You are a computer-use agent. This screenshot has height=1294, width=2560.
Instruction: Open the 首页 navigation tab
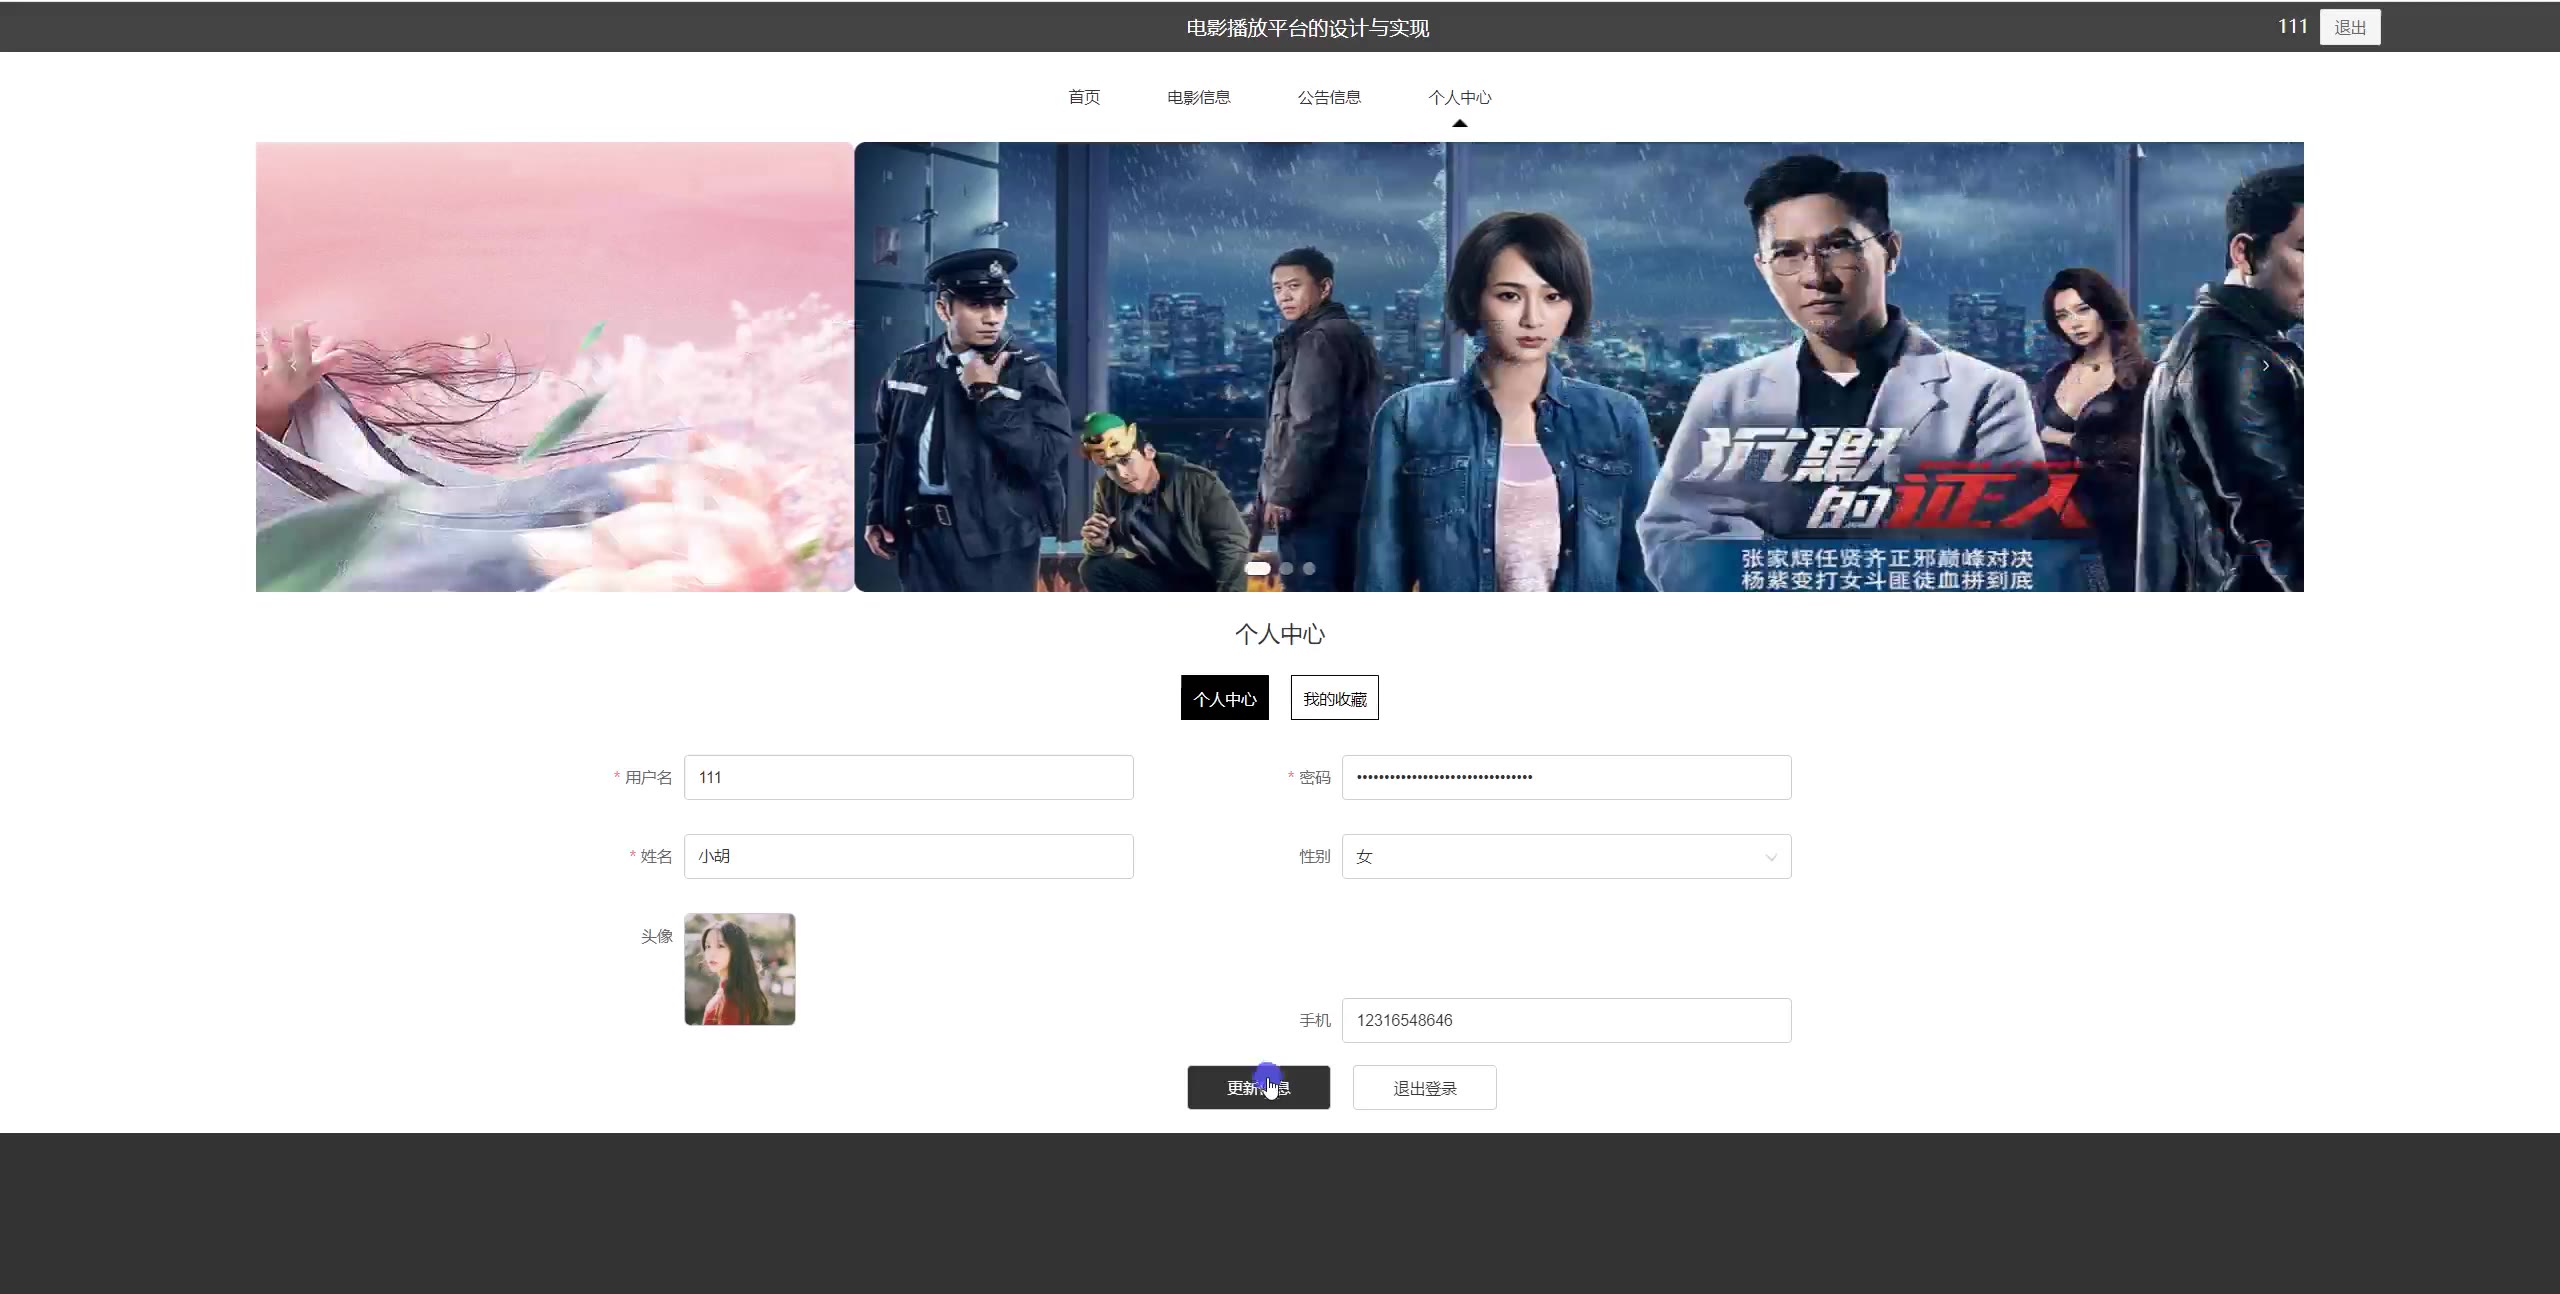coord(1084,97)
